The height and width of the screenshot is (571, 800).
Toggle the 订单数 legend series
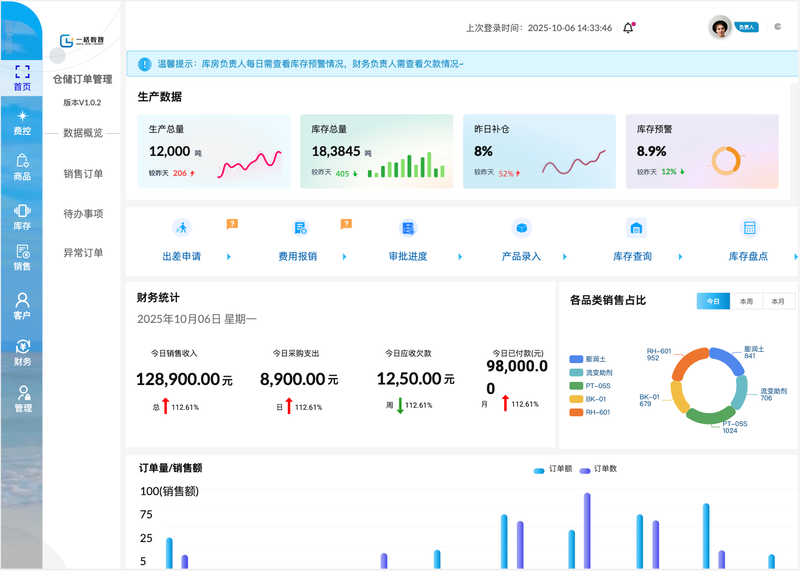point(597,468)
